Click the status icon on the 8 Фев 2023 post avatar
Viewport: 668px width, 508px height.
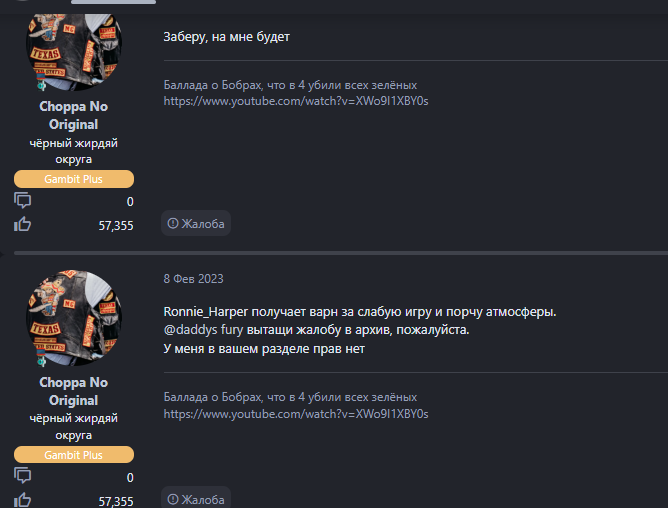42,363
